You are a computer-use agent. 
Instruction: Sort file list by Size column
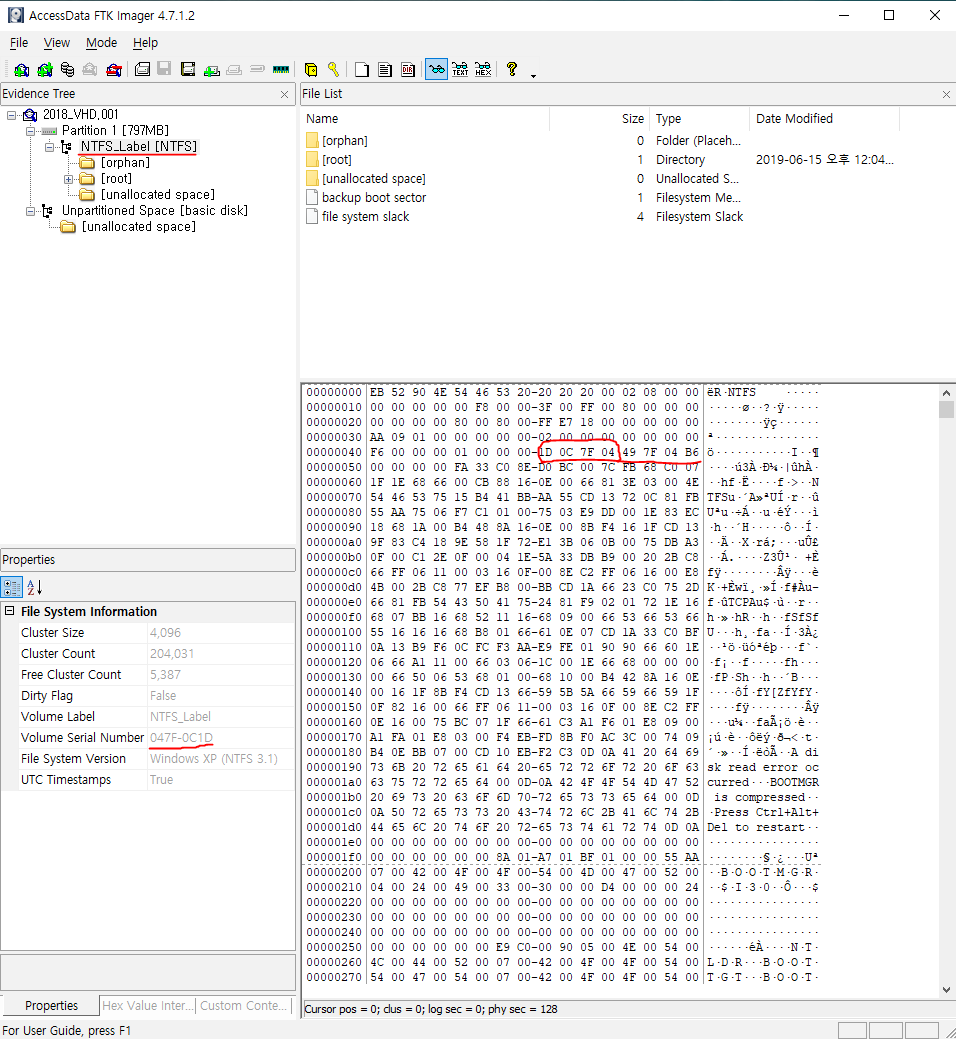[x=600, y=119]
